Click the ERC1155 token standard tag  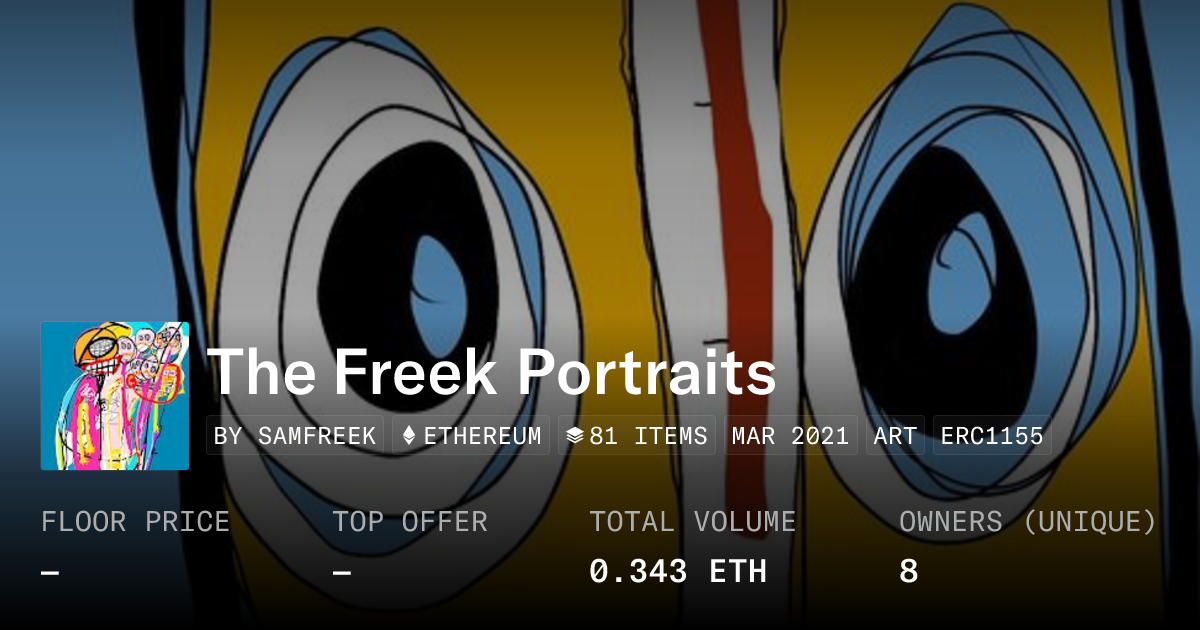[x=992, y=436]
